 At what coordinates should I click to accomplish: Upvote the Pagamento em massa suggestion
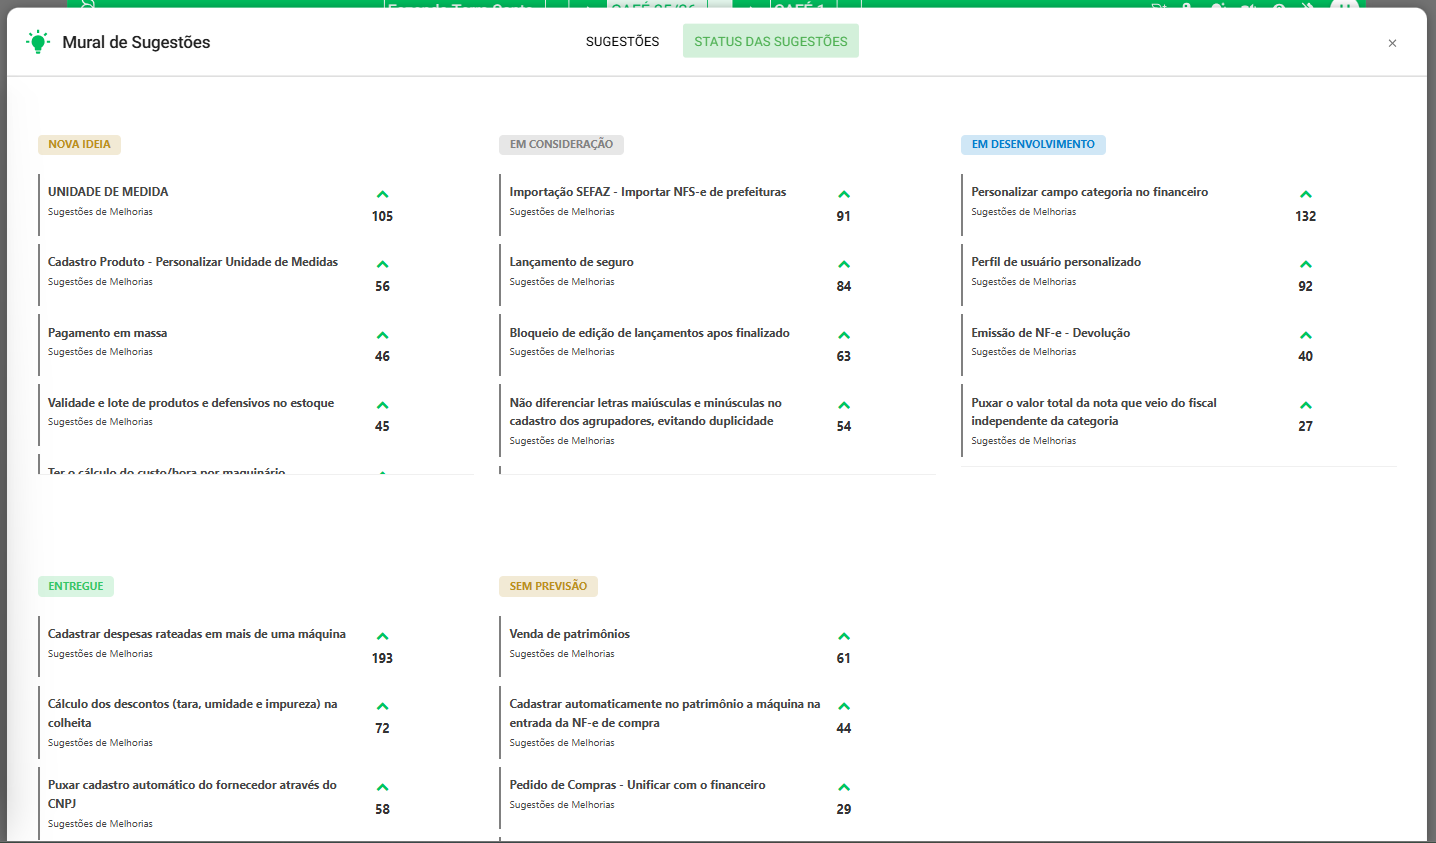pos(382,336)
